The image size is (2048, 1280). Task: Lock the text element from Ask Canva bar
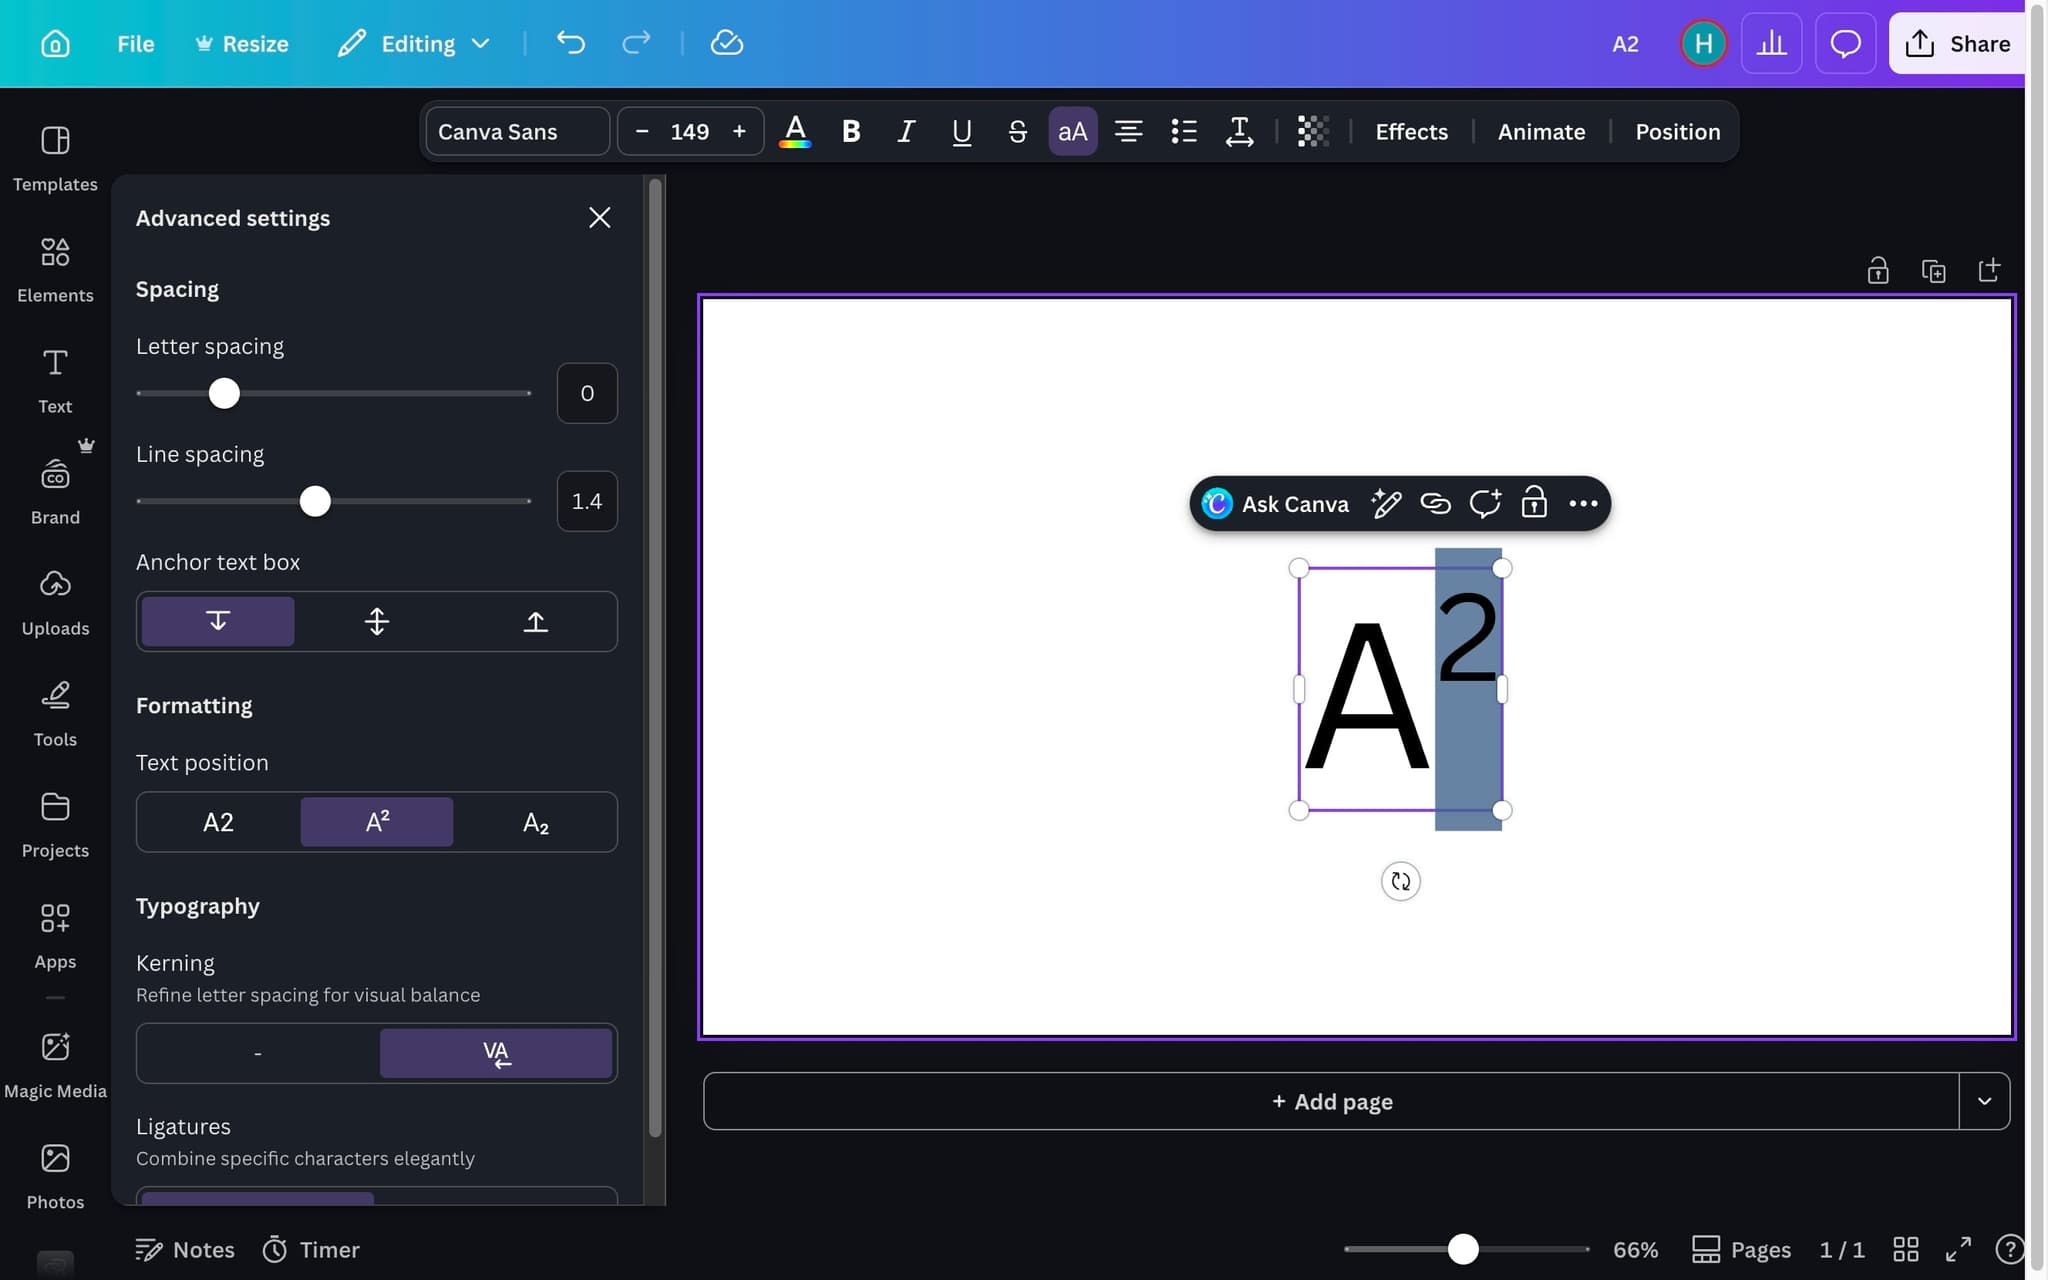[x=1534, y=503]
